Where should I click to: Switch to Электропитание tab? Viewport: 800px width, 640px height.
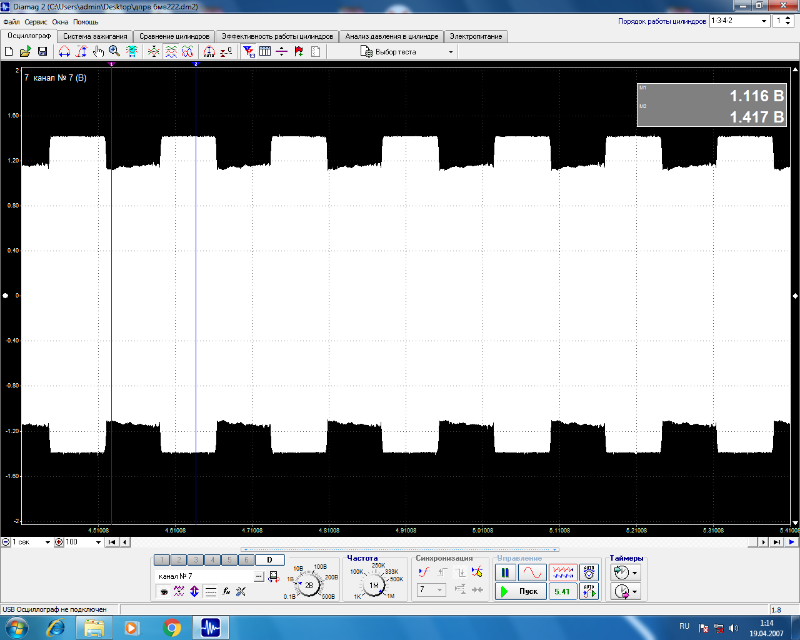[x=476, y=36]
